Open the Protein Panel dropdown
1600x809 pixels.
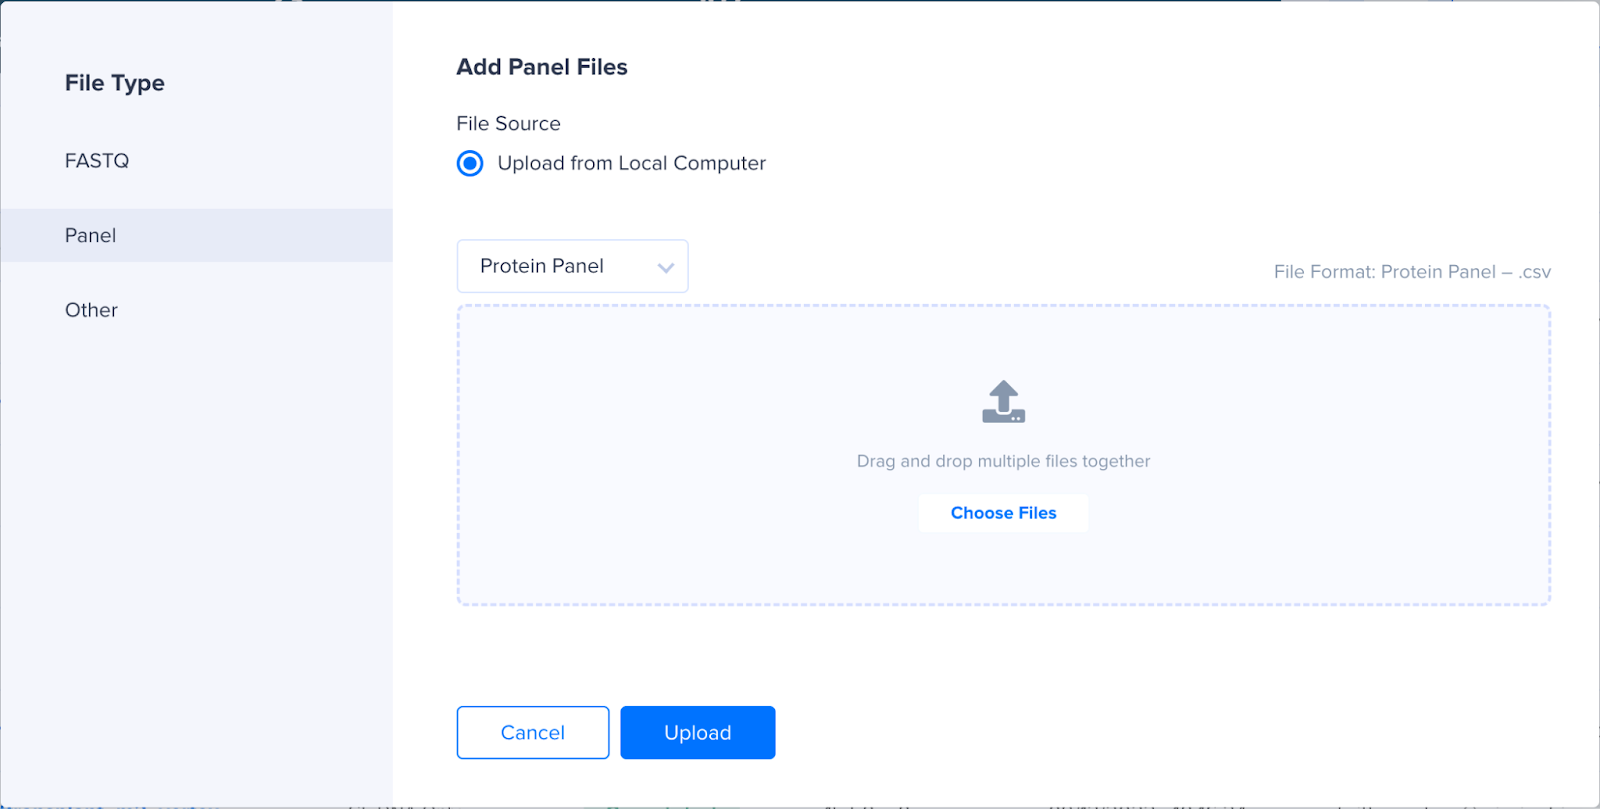click(572, 266)
